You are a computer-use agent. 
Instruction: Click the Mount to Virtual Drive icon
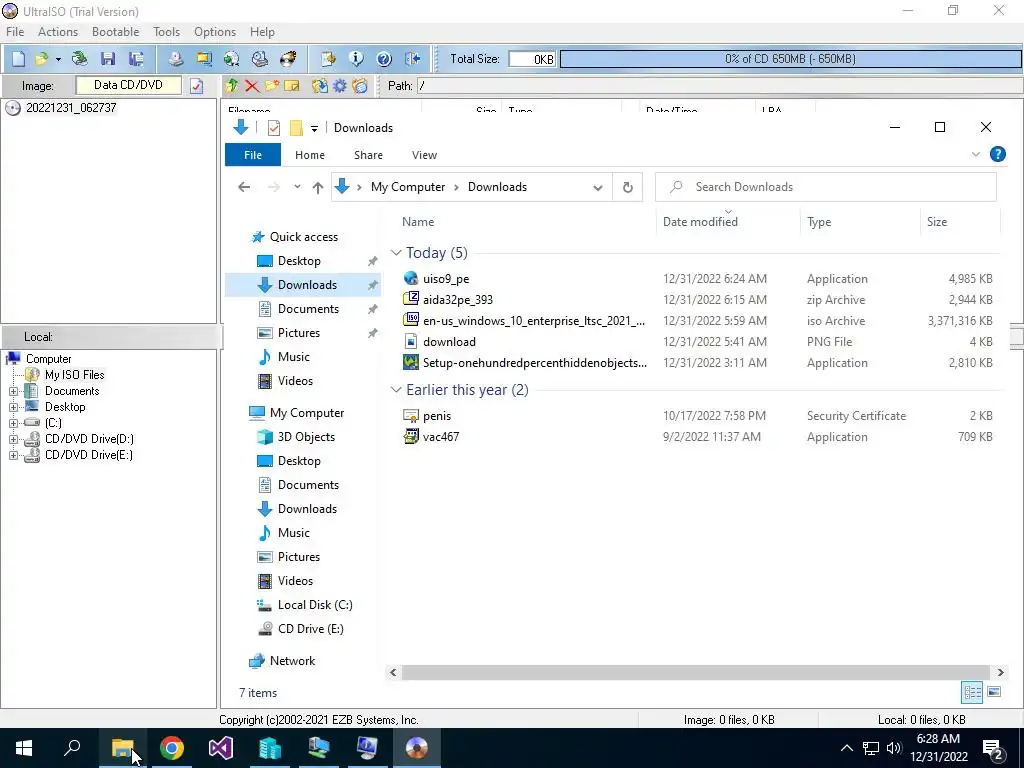(x=260, y=59)
